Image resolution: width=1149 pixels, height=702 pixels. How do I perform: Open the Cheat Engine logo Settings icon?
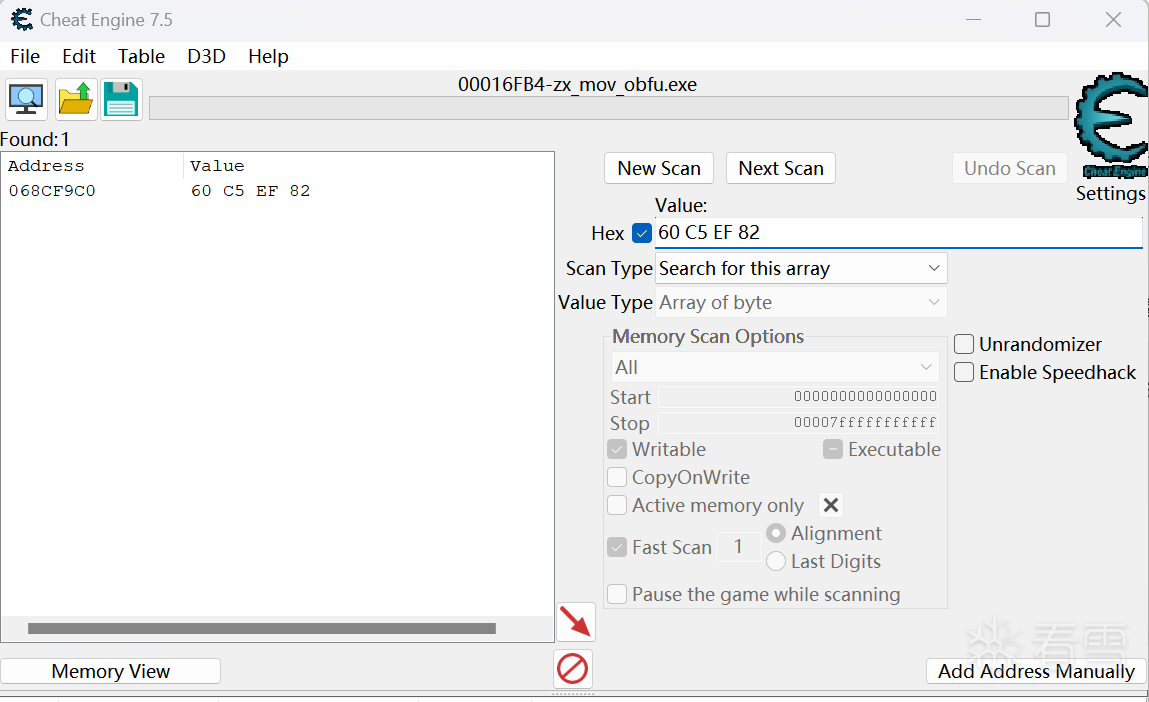[1111, 125]
